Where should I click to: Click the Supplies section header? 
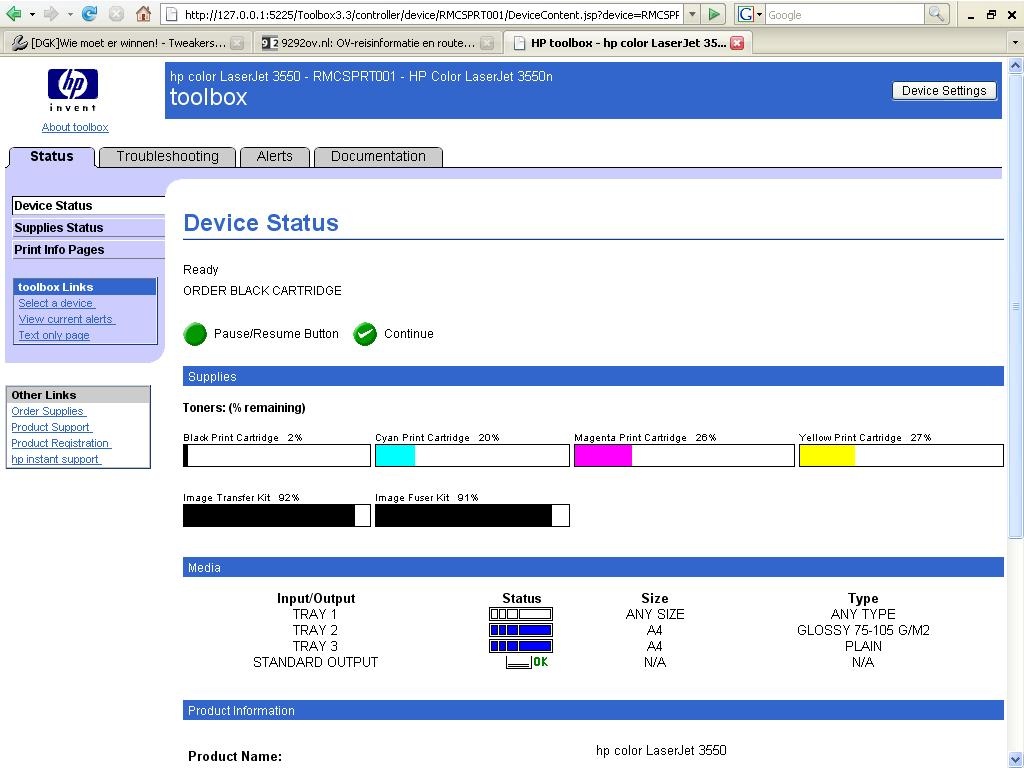593,376
